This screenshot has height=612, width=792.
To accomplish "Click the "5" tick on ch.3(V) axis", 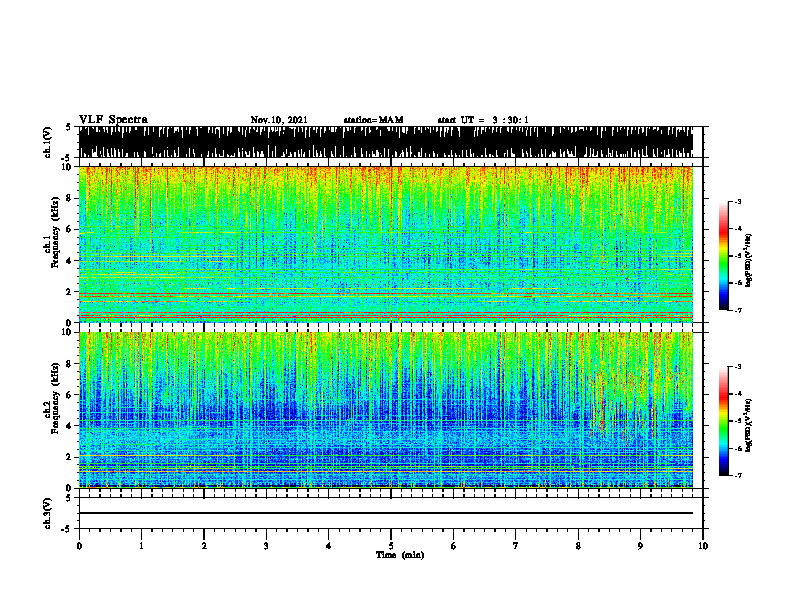I will [68, 498].
